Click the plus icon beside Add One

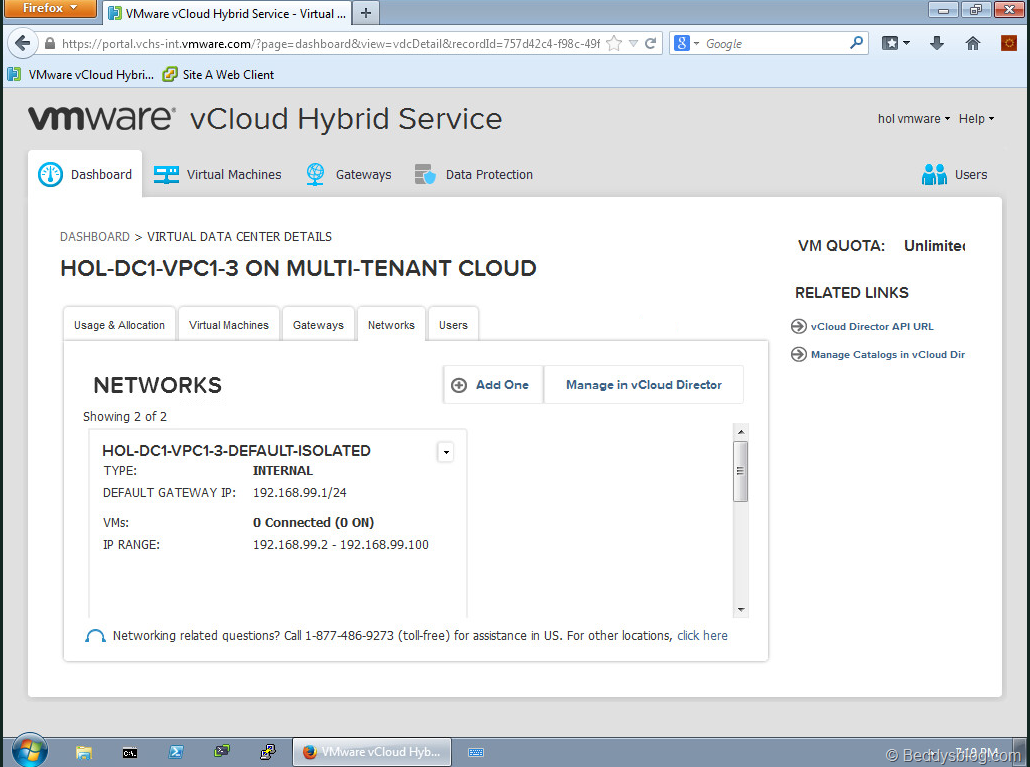point(459,385)
